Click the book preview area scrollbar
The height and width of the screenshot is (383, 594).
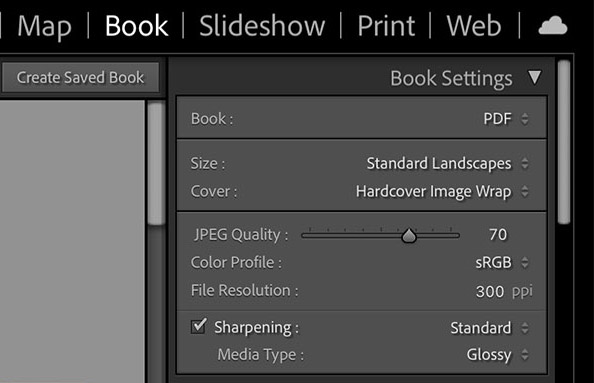(155, 164)
